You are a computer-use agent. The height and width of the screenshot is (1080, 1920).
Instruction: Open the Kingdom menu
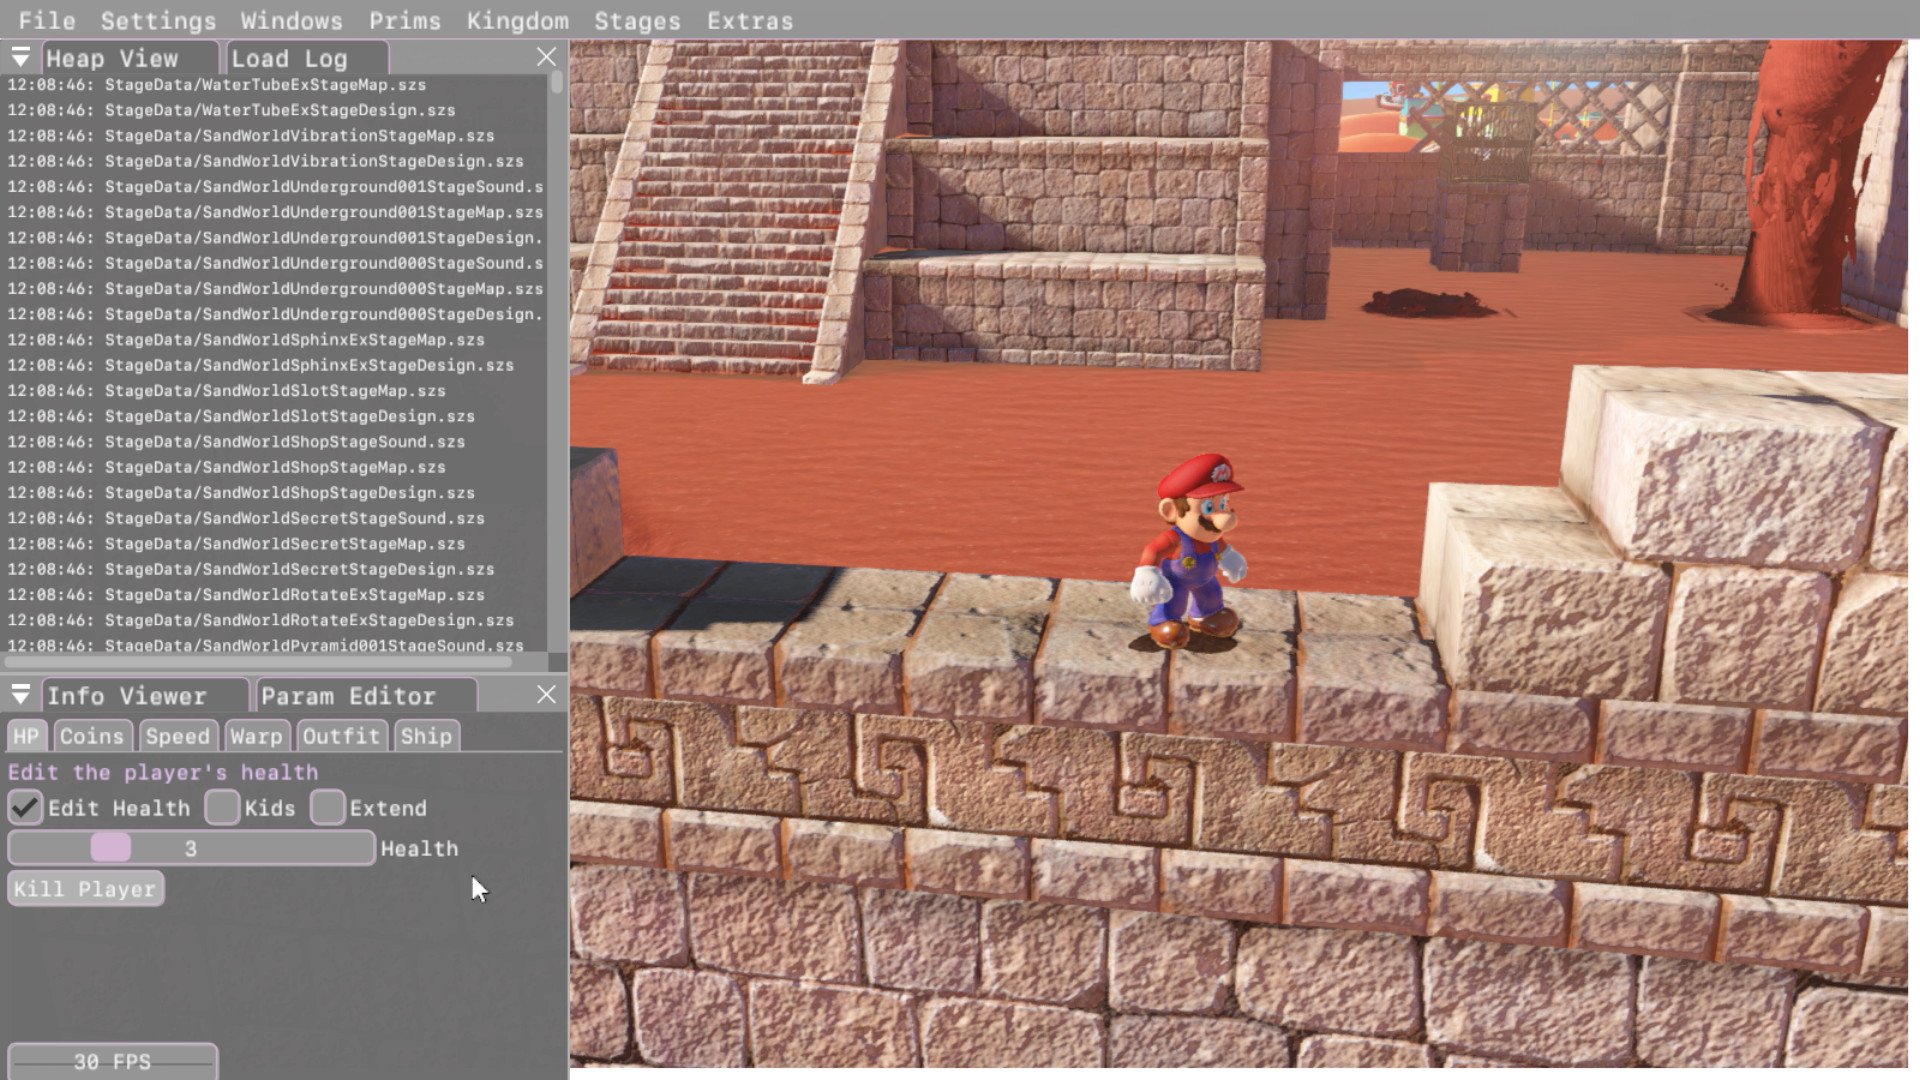[517, 20]
